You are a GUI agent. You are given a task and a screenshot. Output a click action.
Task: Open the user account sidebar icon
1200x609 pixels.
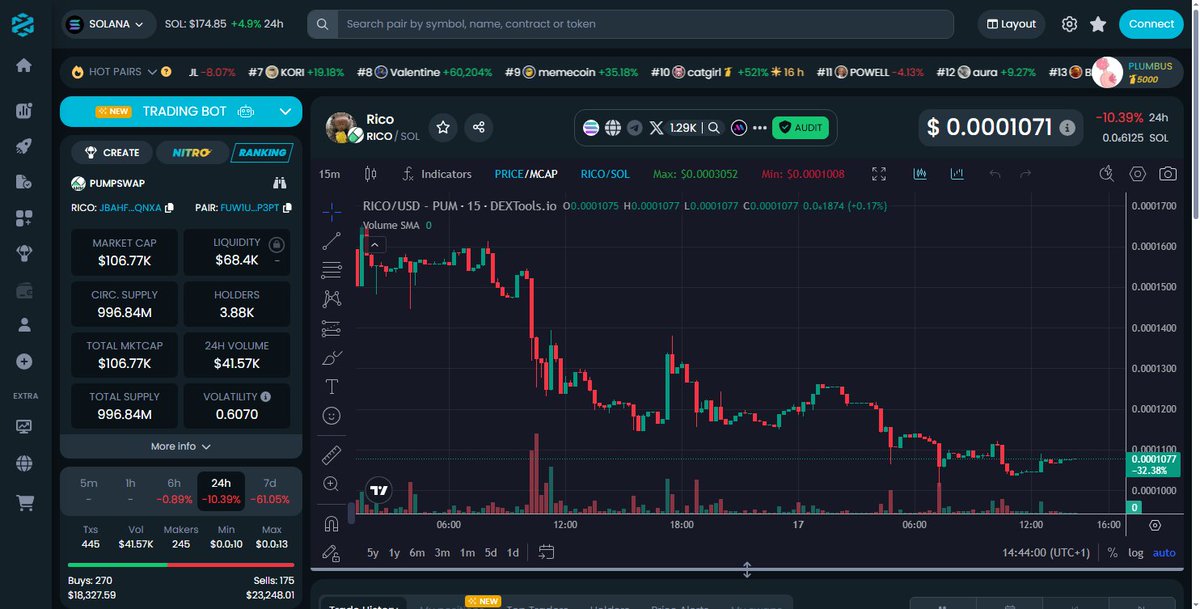click(x=24, y=325)
